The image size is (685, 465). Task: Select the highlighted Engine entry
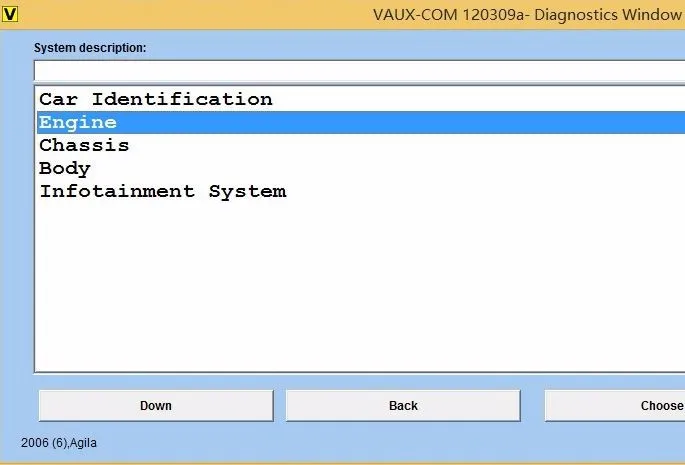click(x=361, y=122)
